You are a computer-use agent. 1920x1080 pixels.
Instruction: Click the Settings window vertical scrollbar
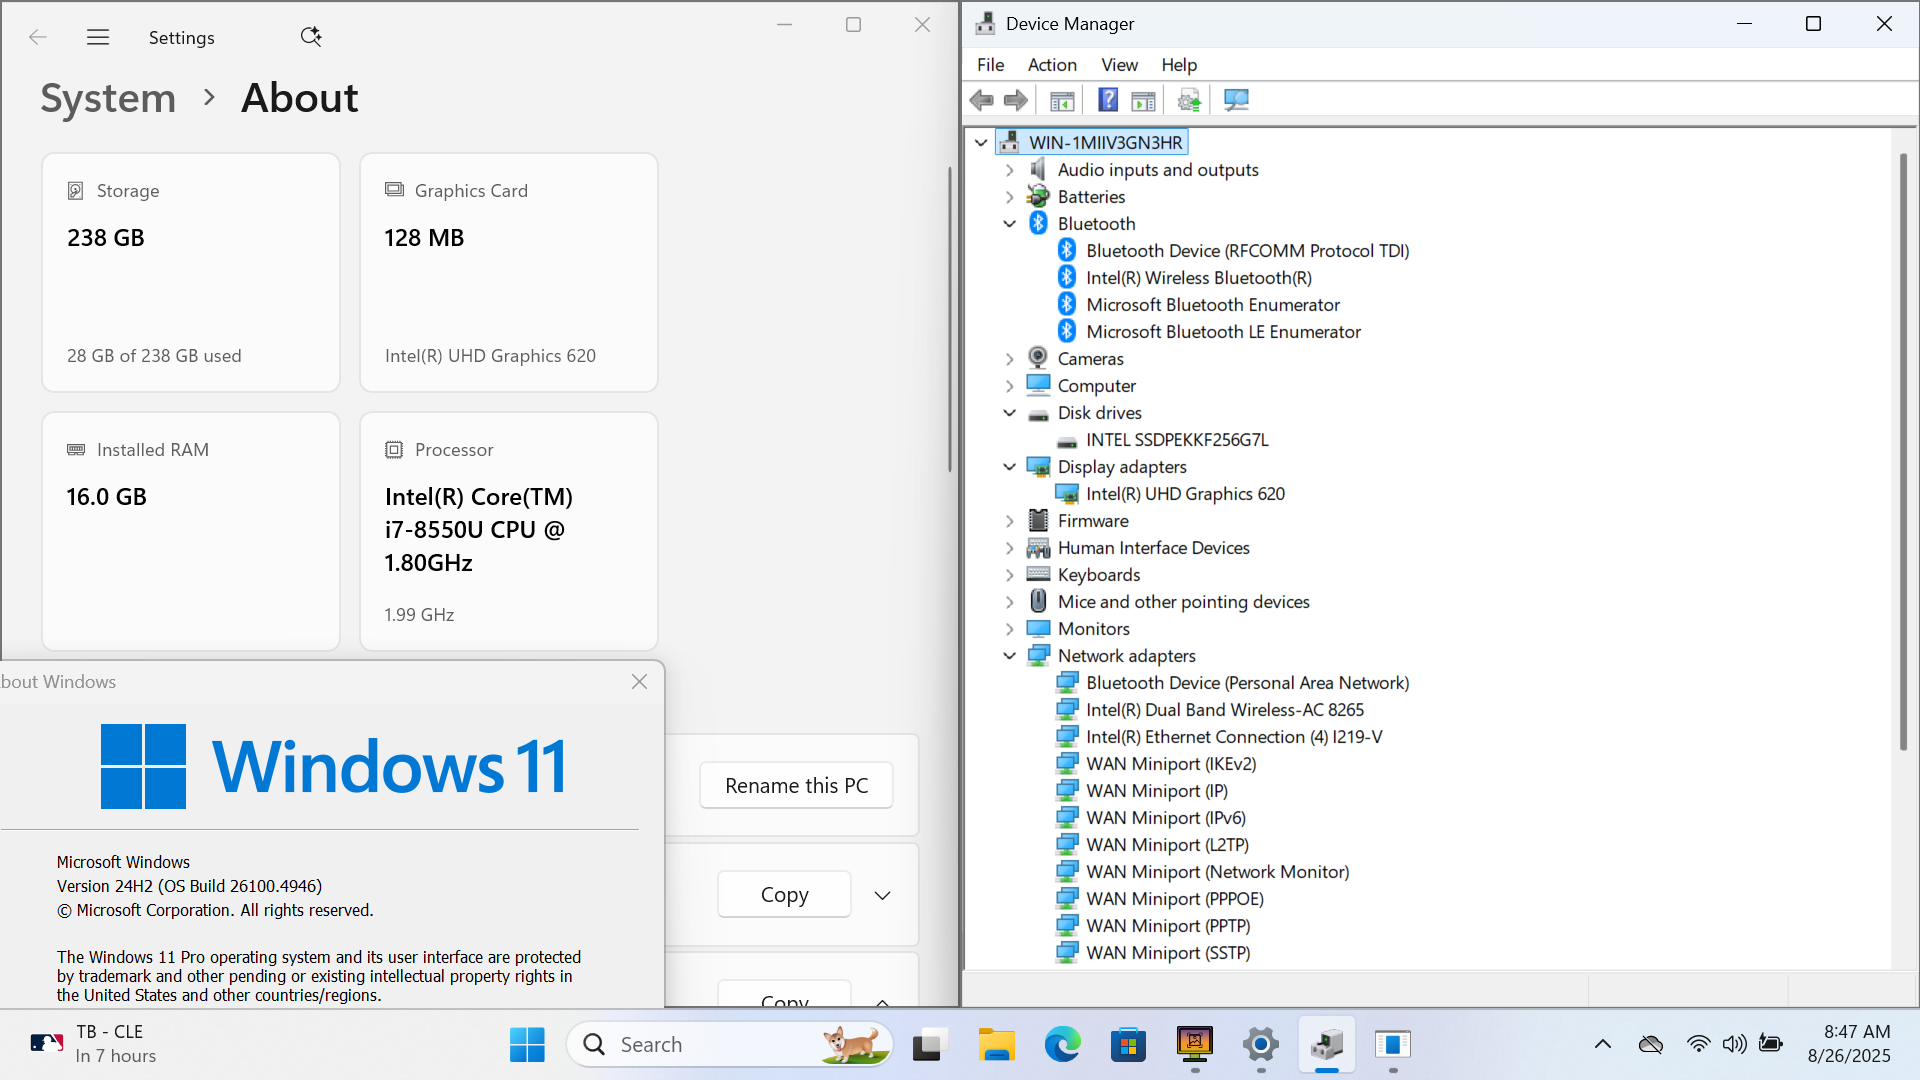pyautogui.click(x=951, y=320)
